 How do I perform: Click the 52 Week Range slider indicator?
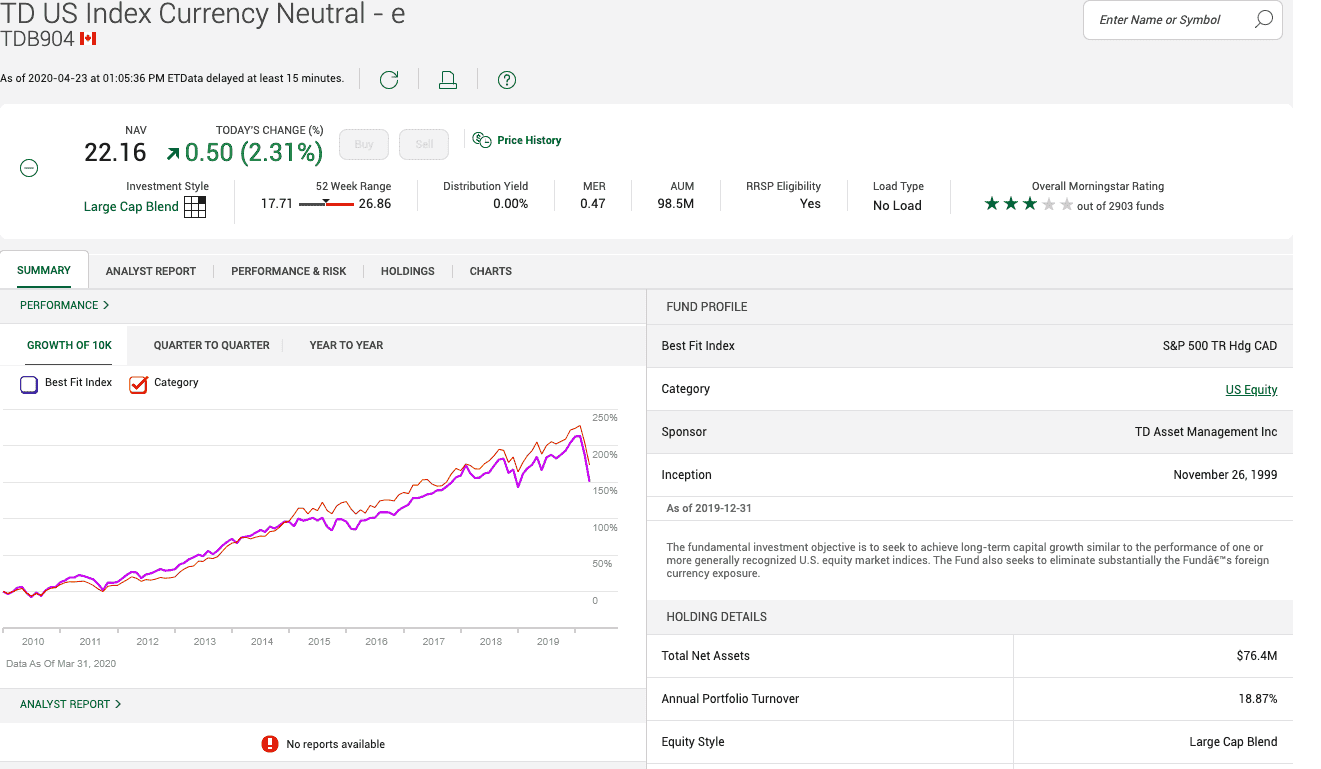(326, 203)
